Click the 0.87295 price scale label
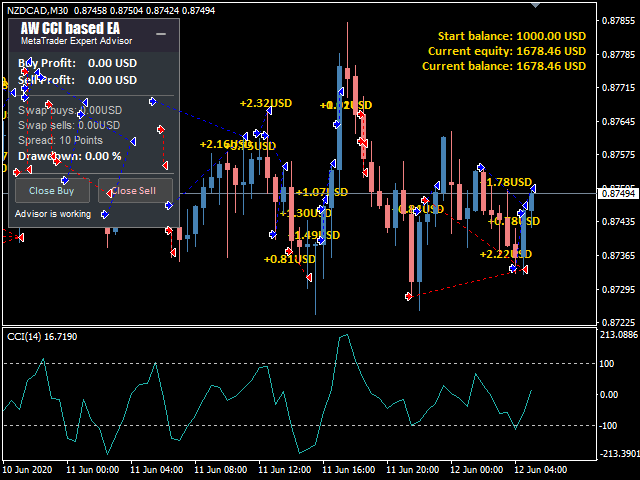 (x=618, y=289)
